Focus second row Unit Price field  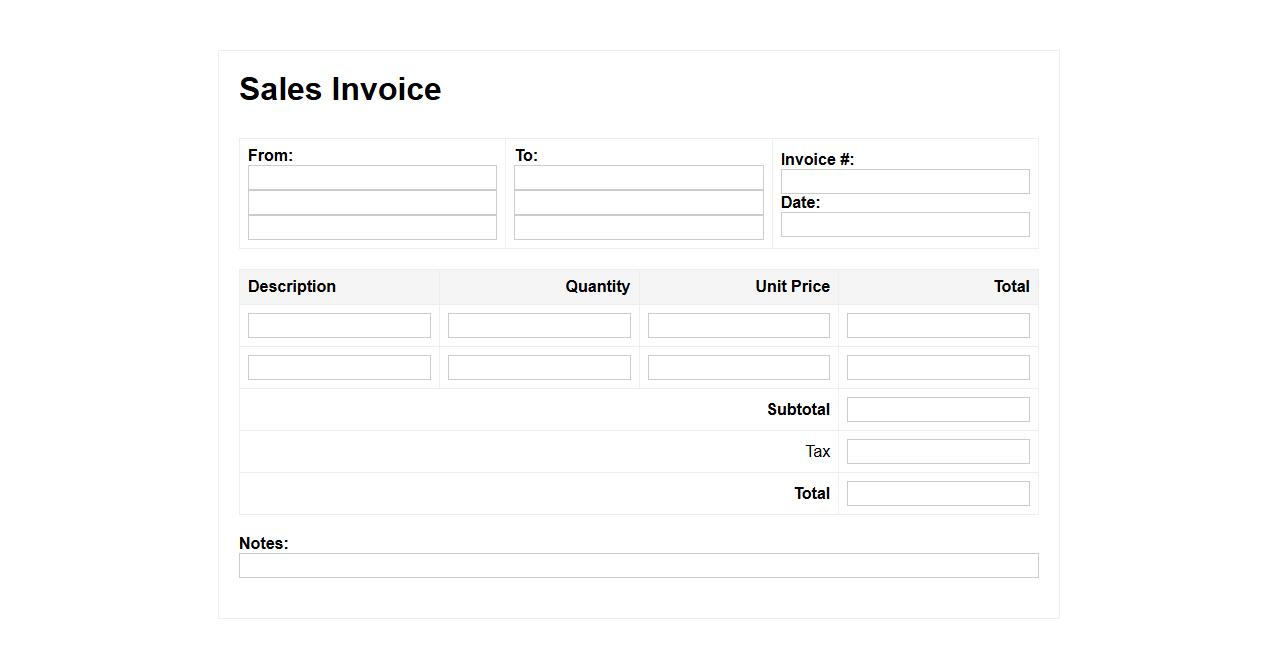pyautogui.click(x=738, y=368)
